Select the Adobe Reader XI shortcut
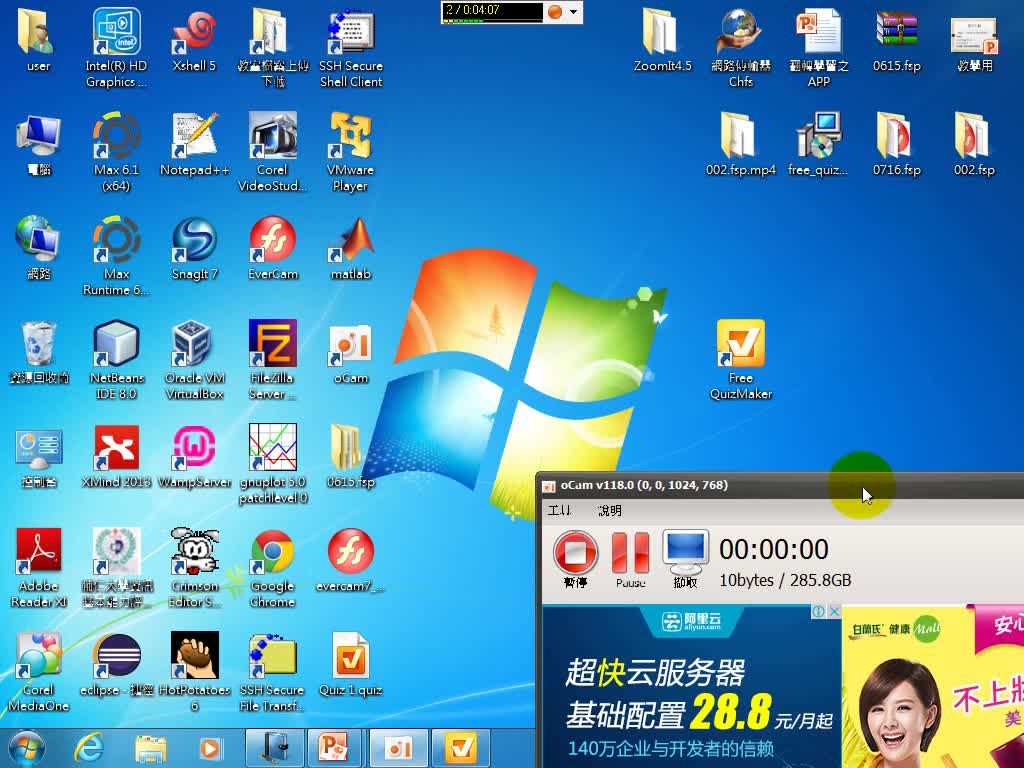Image resolution: width=1024 pixels, height=768 pixels. (39, 568)
